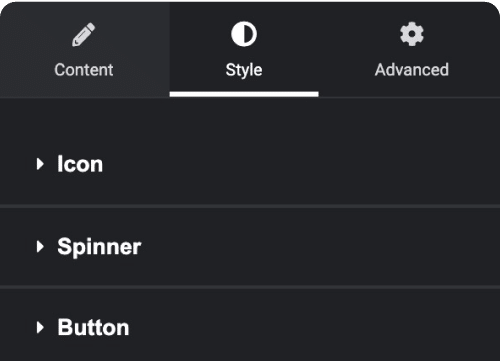Click the pencil icon for Content
Screen dimensions: 500x361
[83, 35]
